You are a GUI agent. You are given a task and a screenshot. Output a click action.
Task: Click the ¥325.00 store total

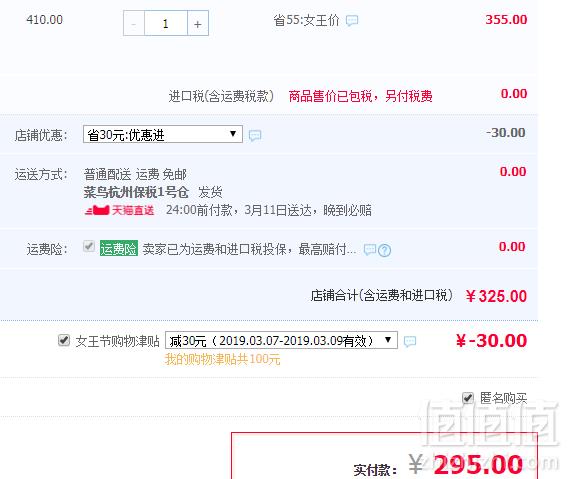(496, 296)
